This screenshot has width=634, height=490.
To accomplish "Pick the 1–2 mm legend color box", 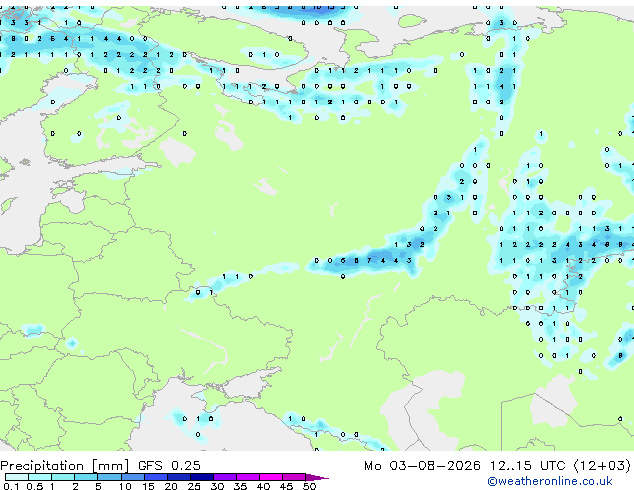I will (x=63, y=477).
